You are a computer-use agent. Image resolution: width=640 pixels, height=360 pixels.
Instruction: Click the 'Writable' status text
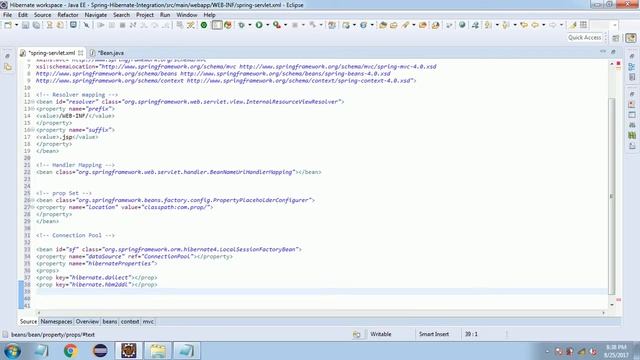point(381,334)
